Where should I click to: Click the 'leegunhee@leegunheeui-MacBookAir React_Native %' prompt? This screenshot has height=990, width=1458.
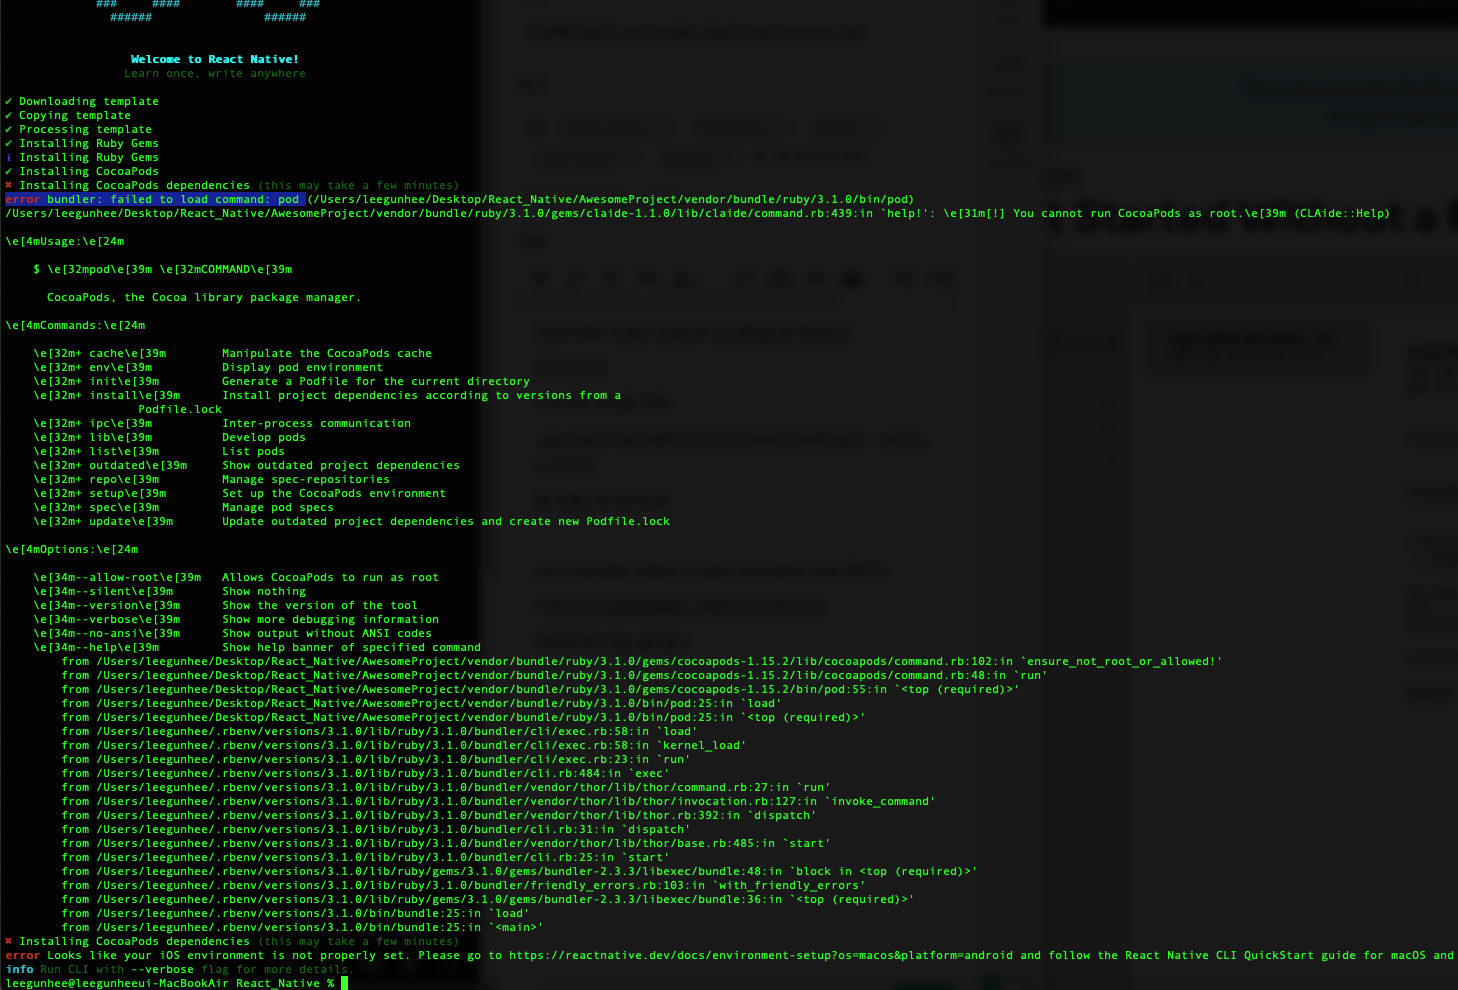click(x=170, y=984)
